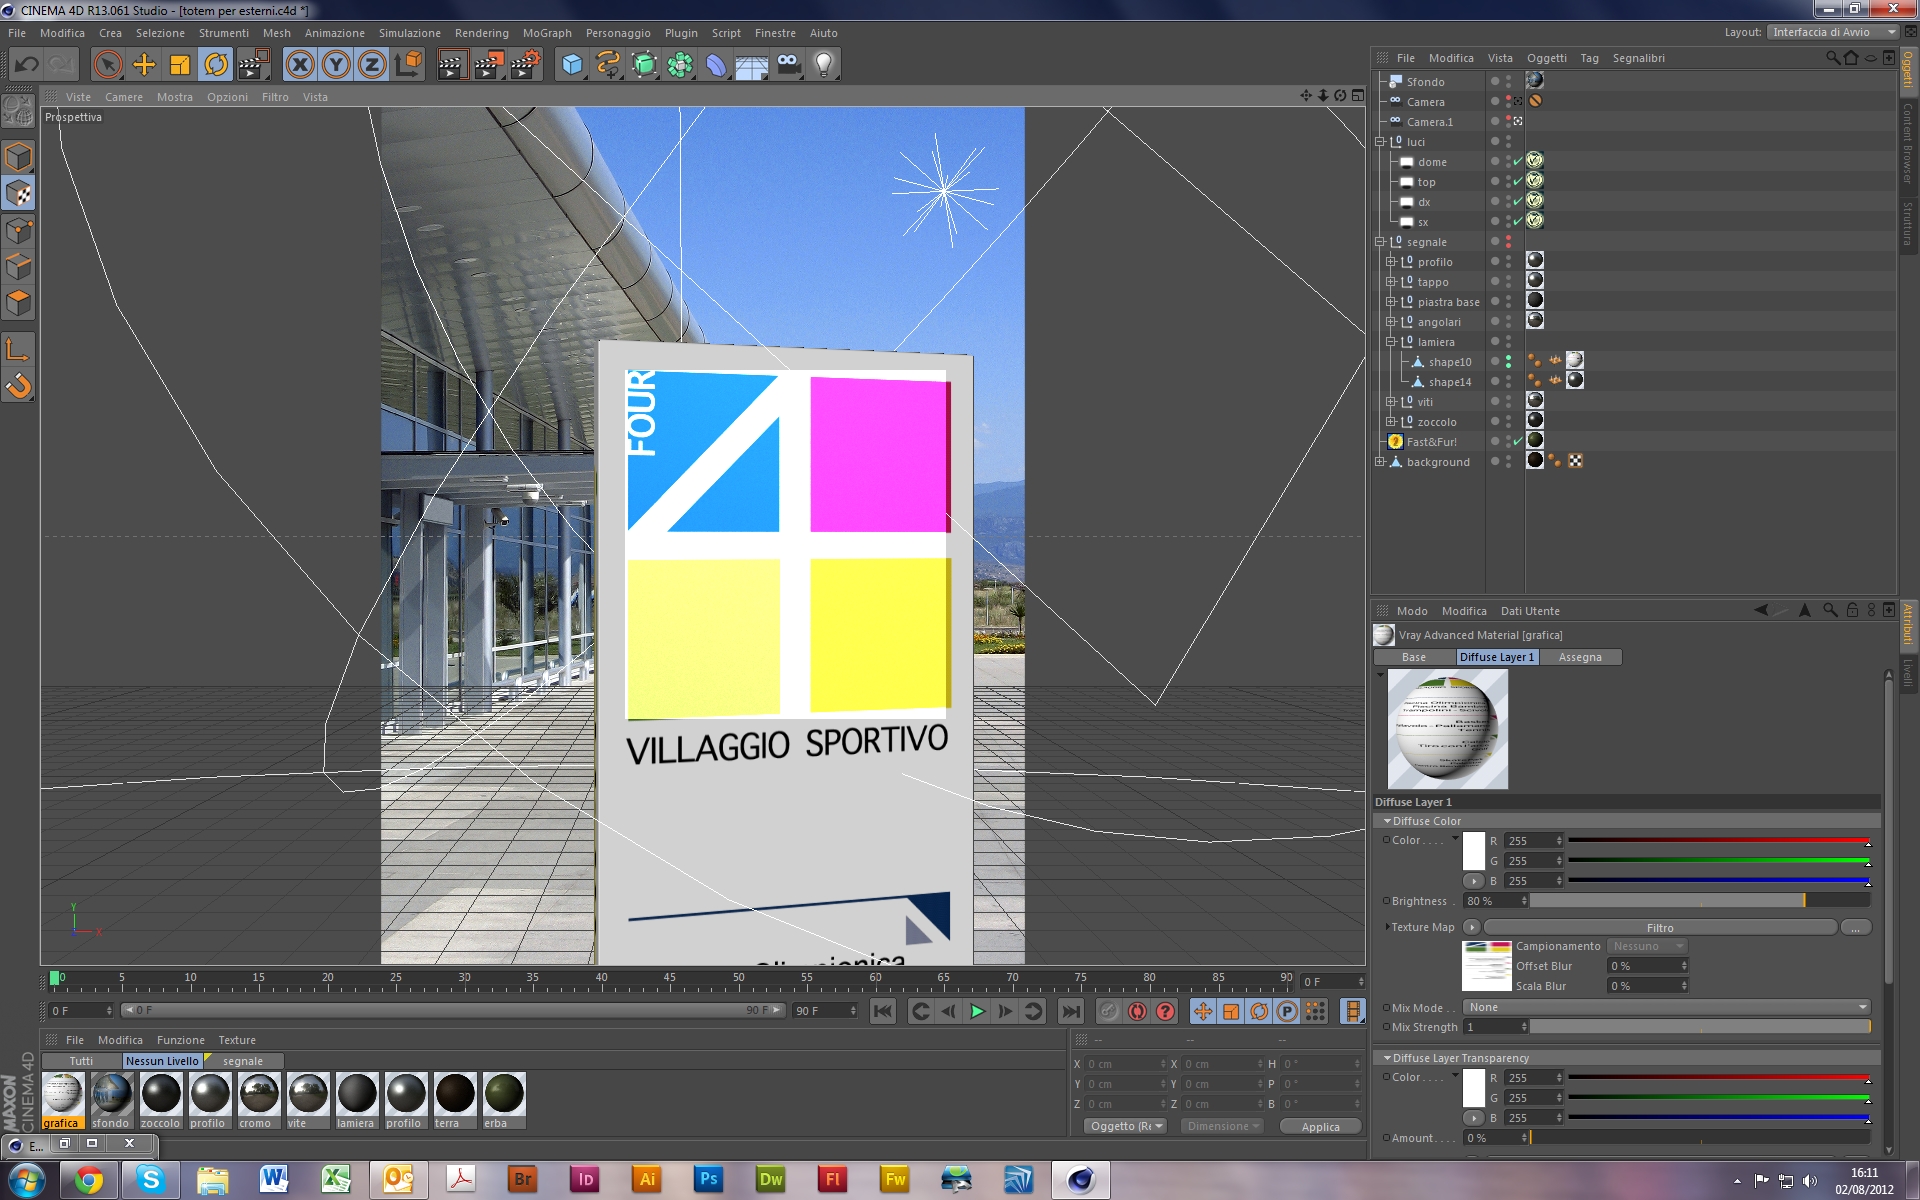The width and height of the screenshot is (1920, 1200).
Task: Add a Cube primitive object
Action: pyautogui.click(x=572, y=65)
